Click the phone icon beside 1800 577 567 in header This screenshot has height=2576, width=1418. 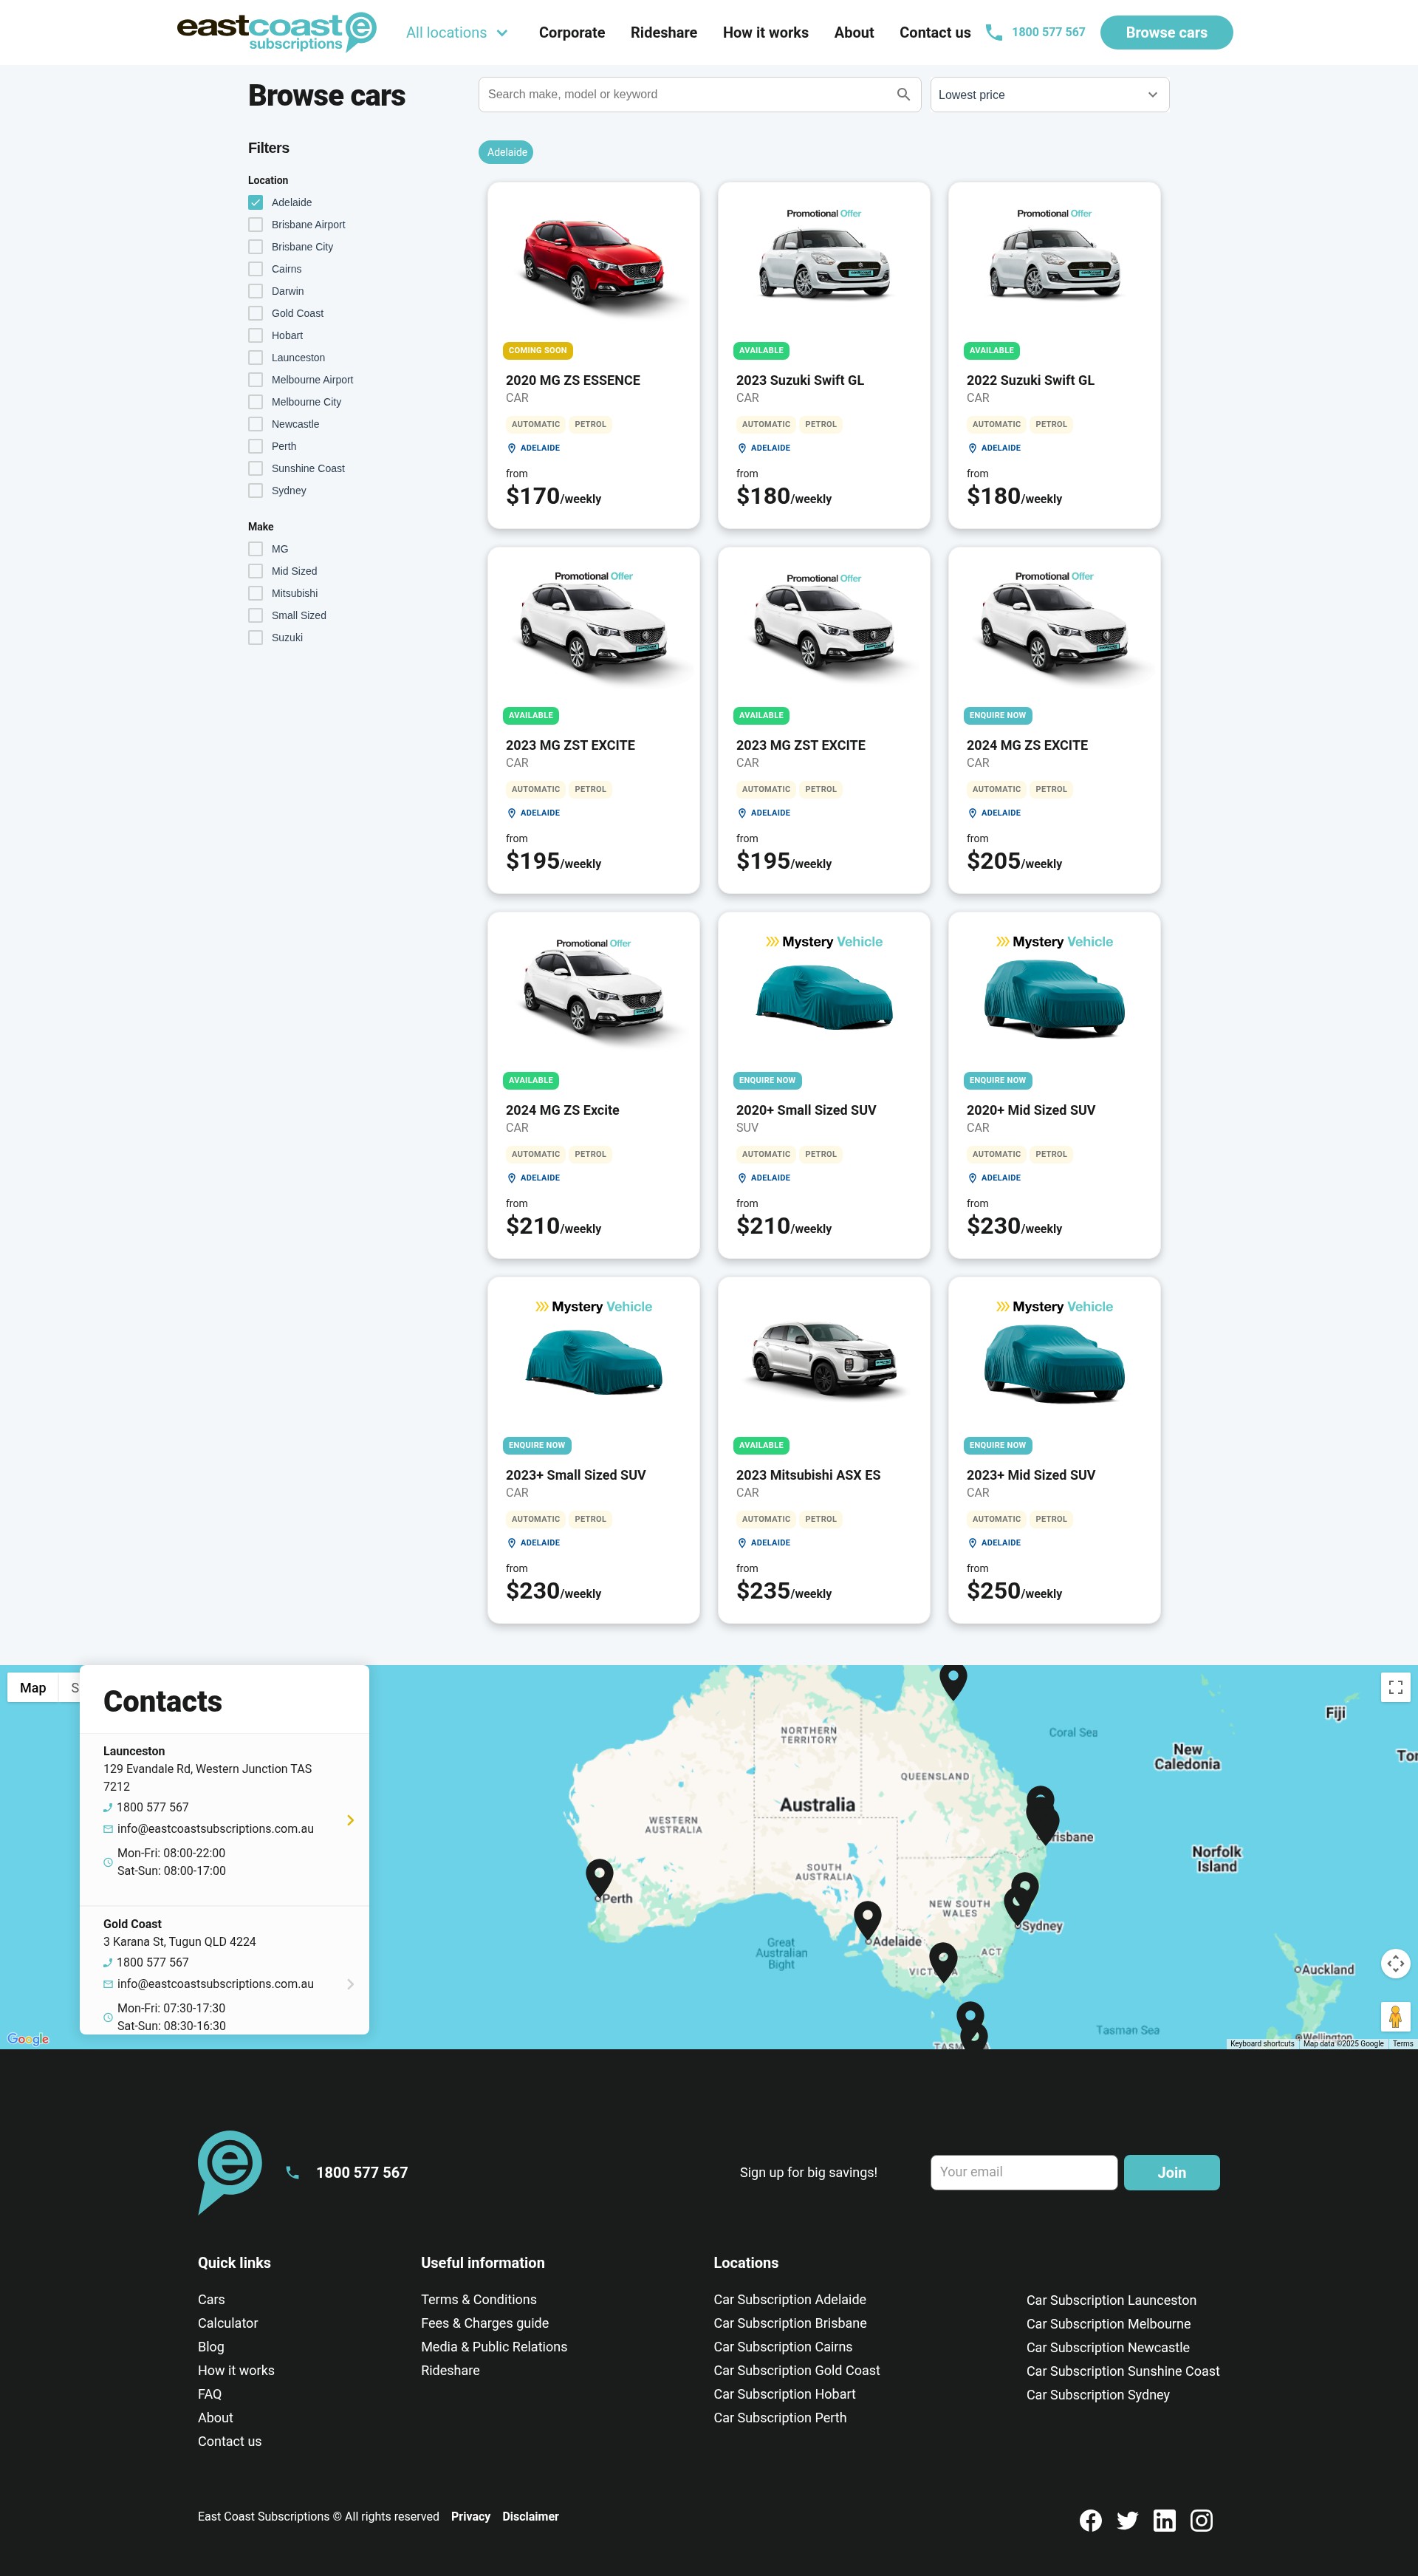click(x=993, y=32)
